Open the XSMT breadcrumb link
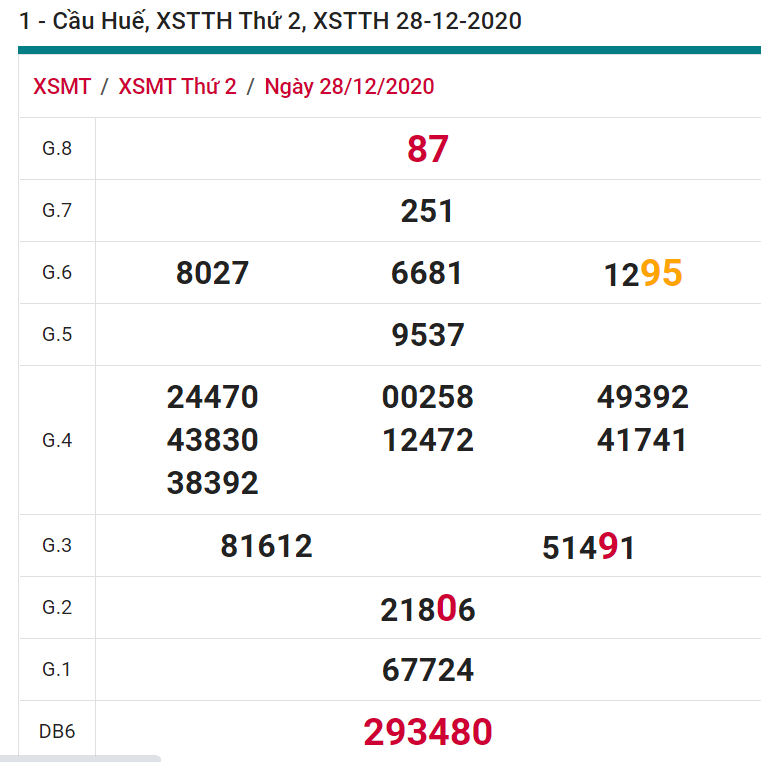 (62, 86)
